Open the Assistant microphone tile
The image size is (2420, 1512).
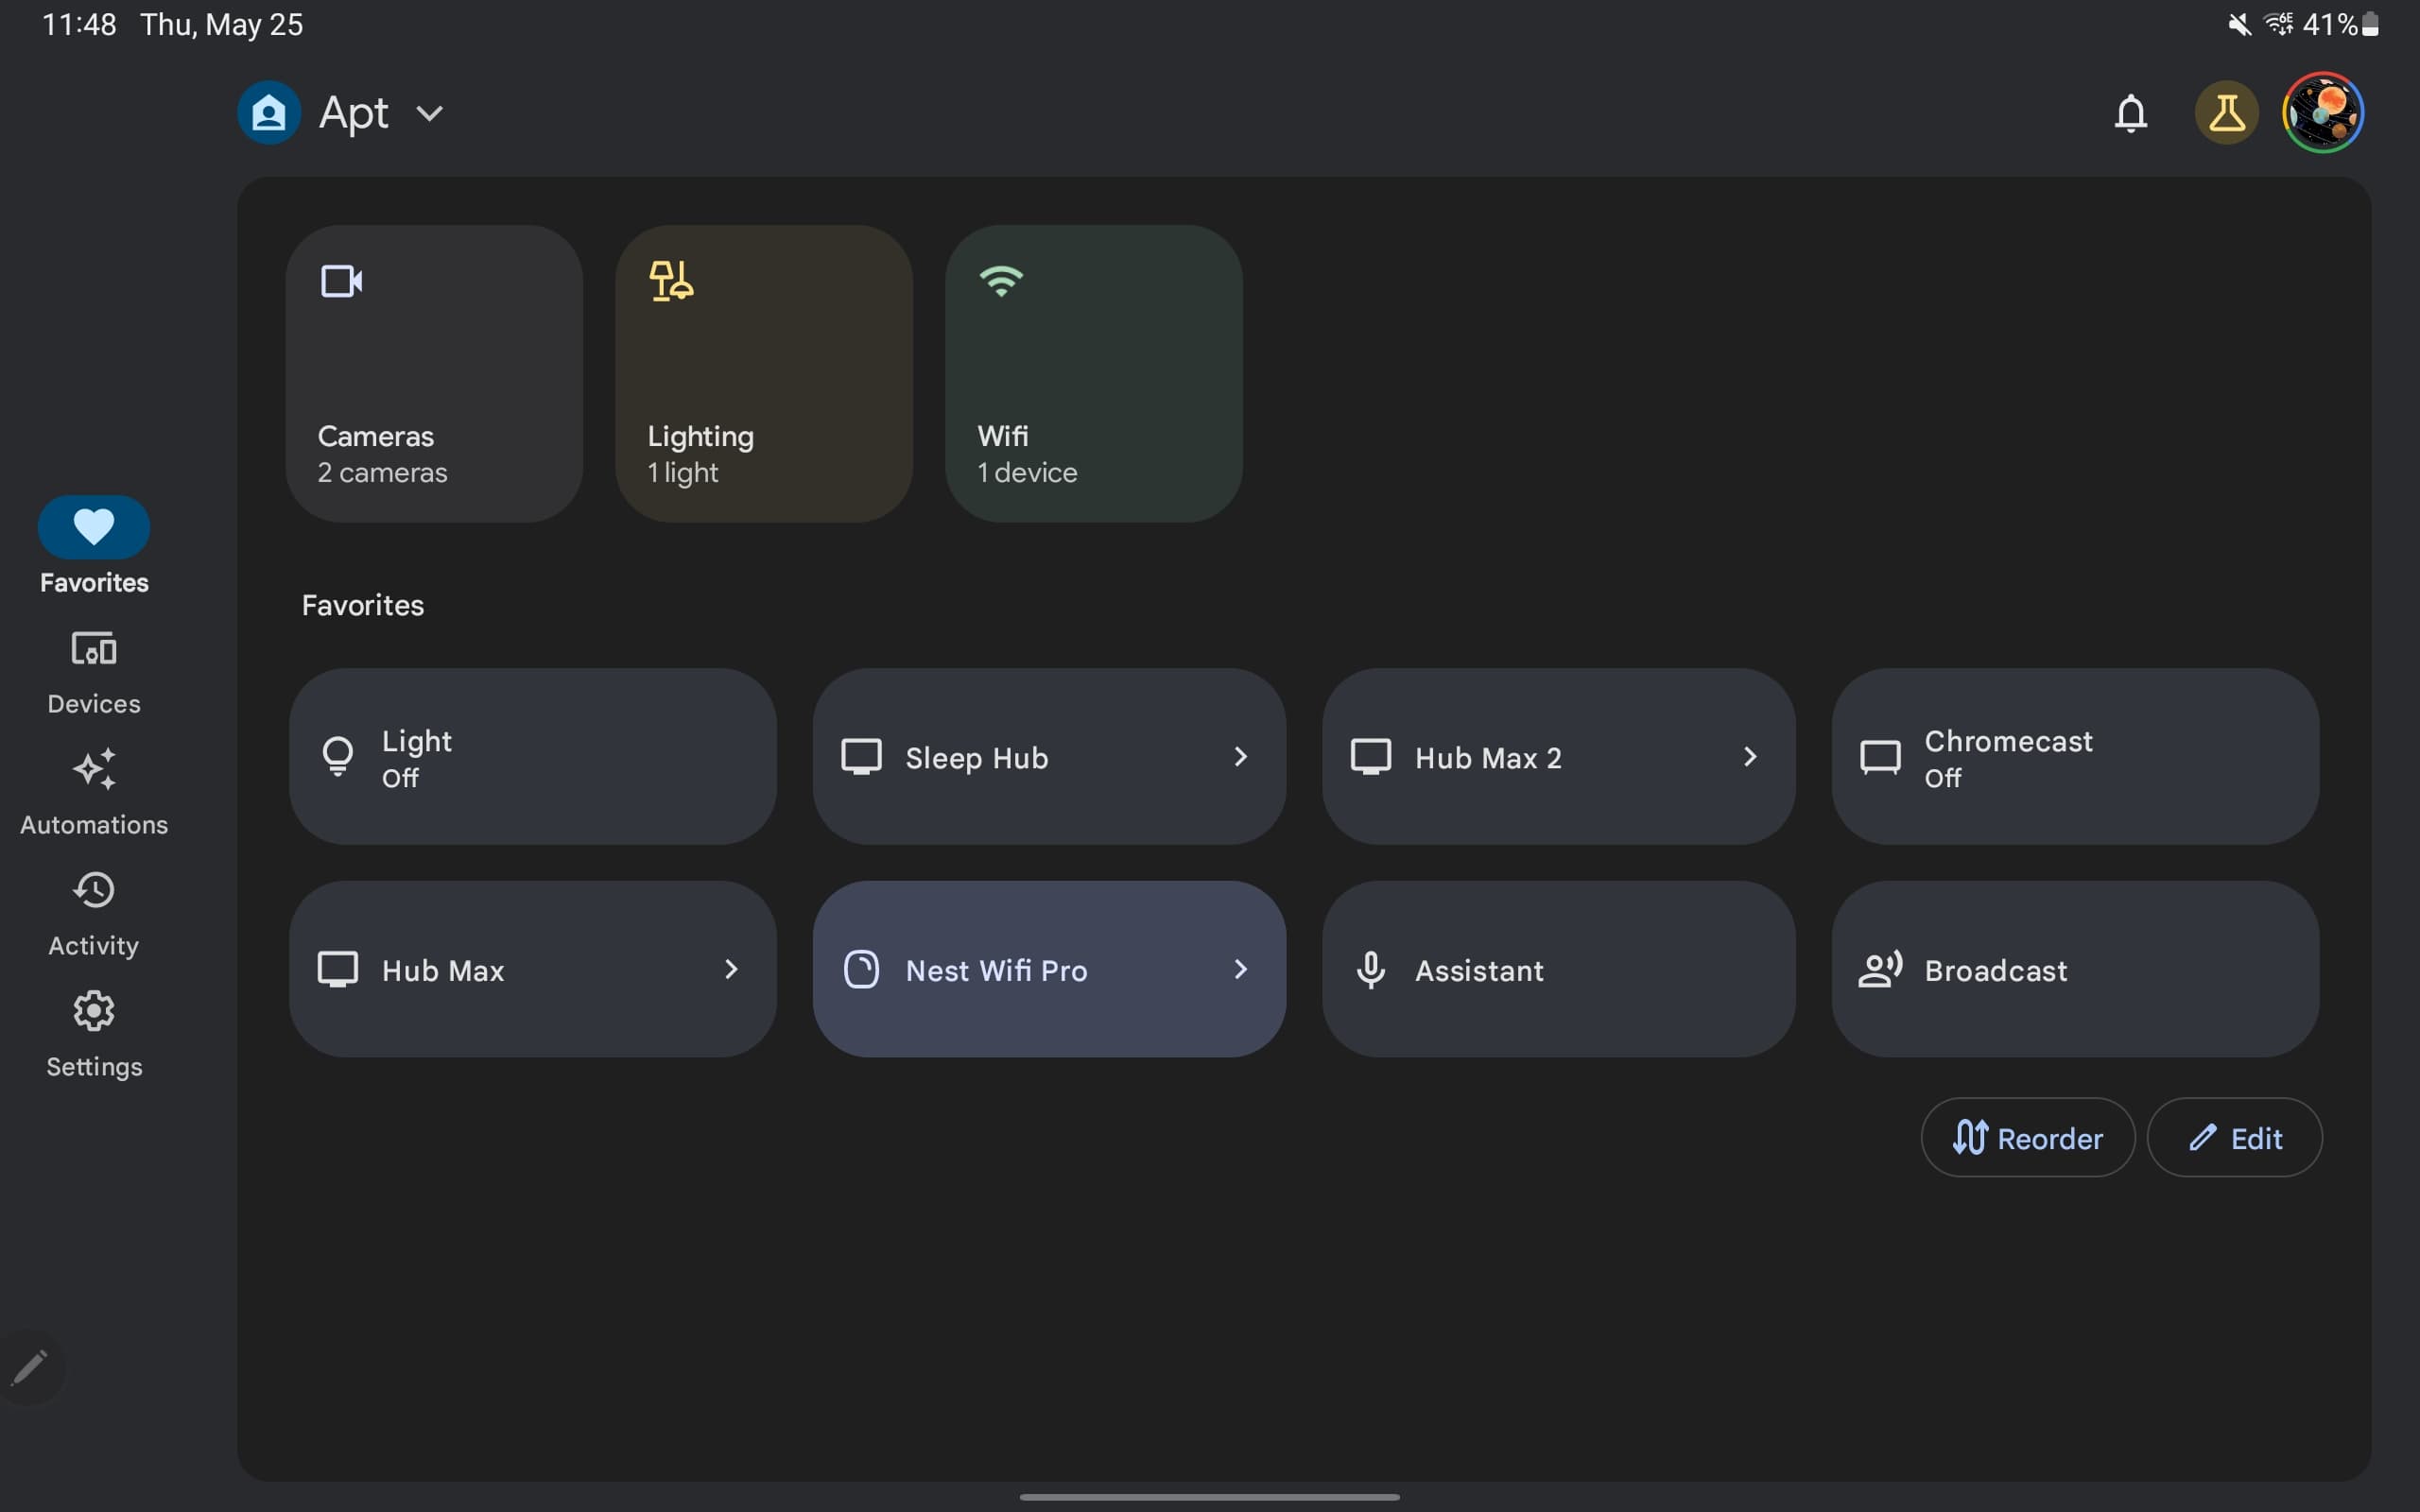(1557, 969)
